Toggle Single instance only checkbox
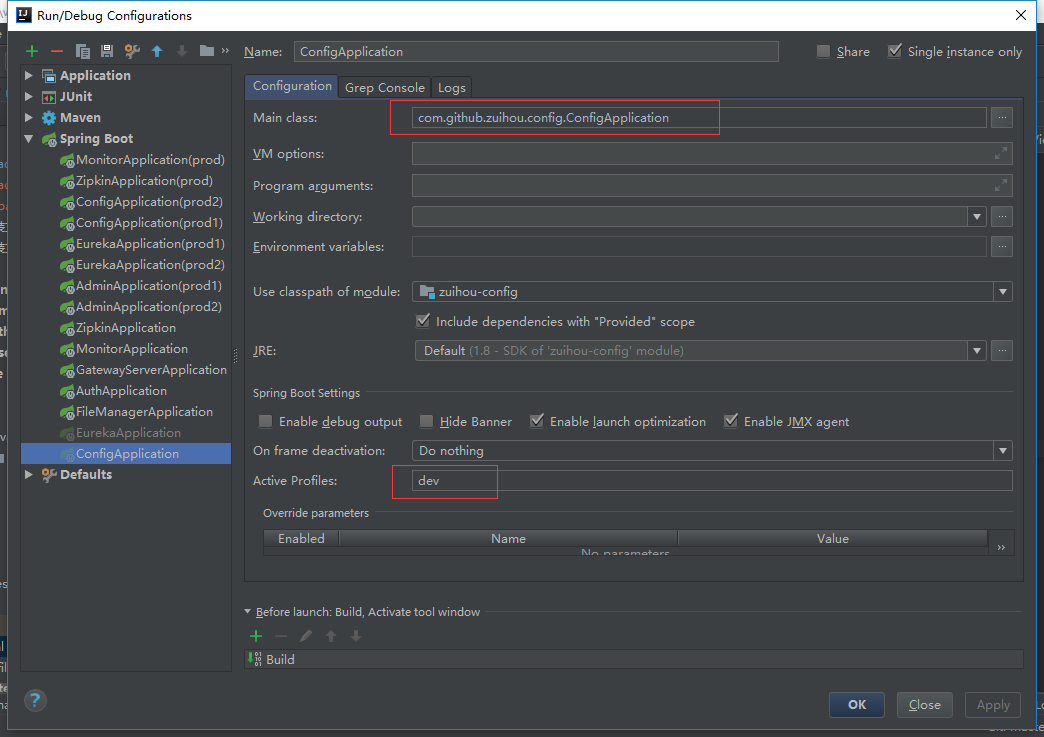The image size is (1044, 737). pyautogui.click(x=895, y=51)
